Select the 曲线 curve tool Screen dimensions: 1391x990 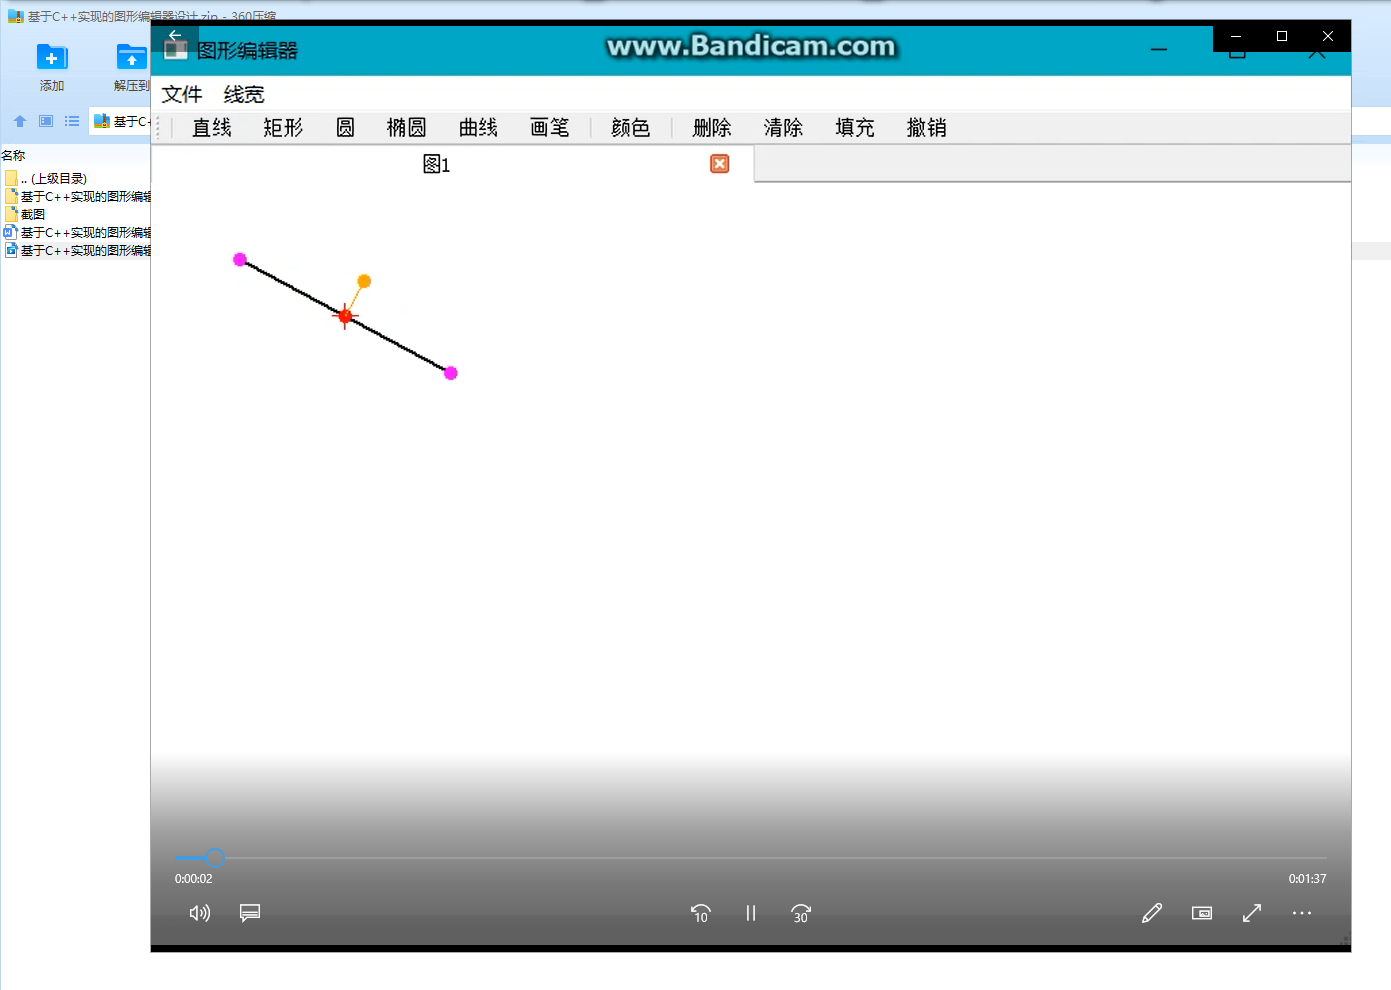tap(478, 128)
